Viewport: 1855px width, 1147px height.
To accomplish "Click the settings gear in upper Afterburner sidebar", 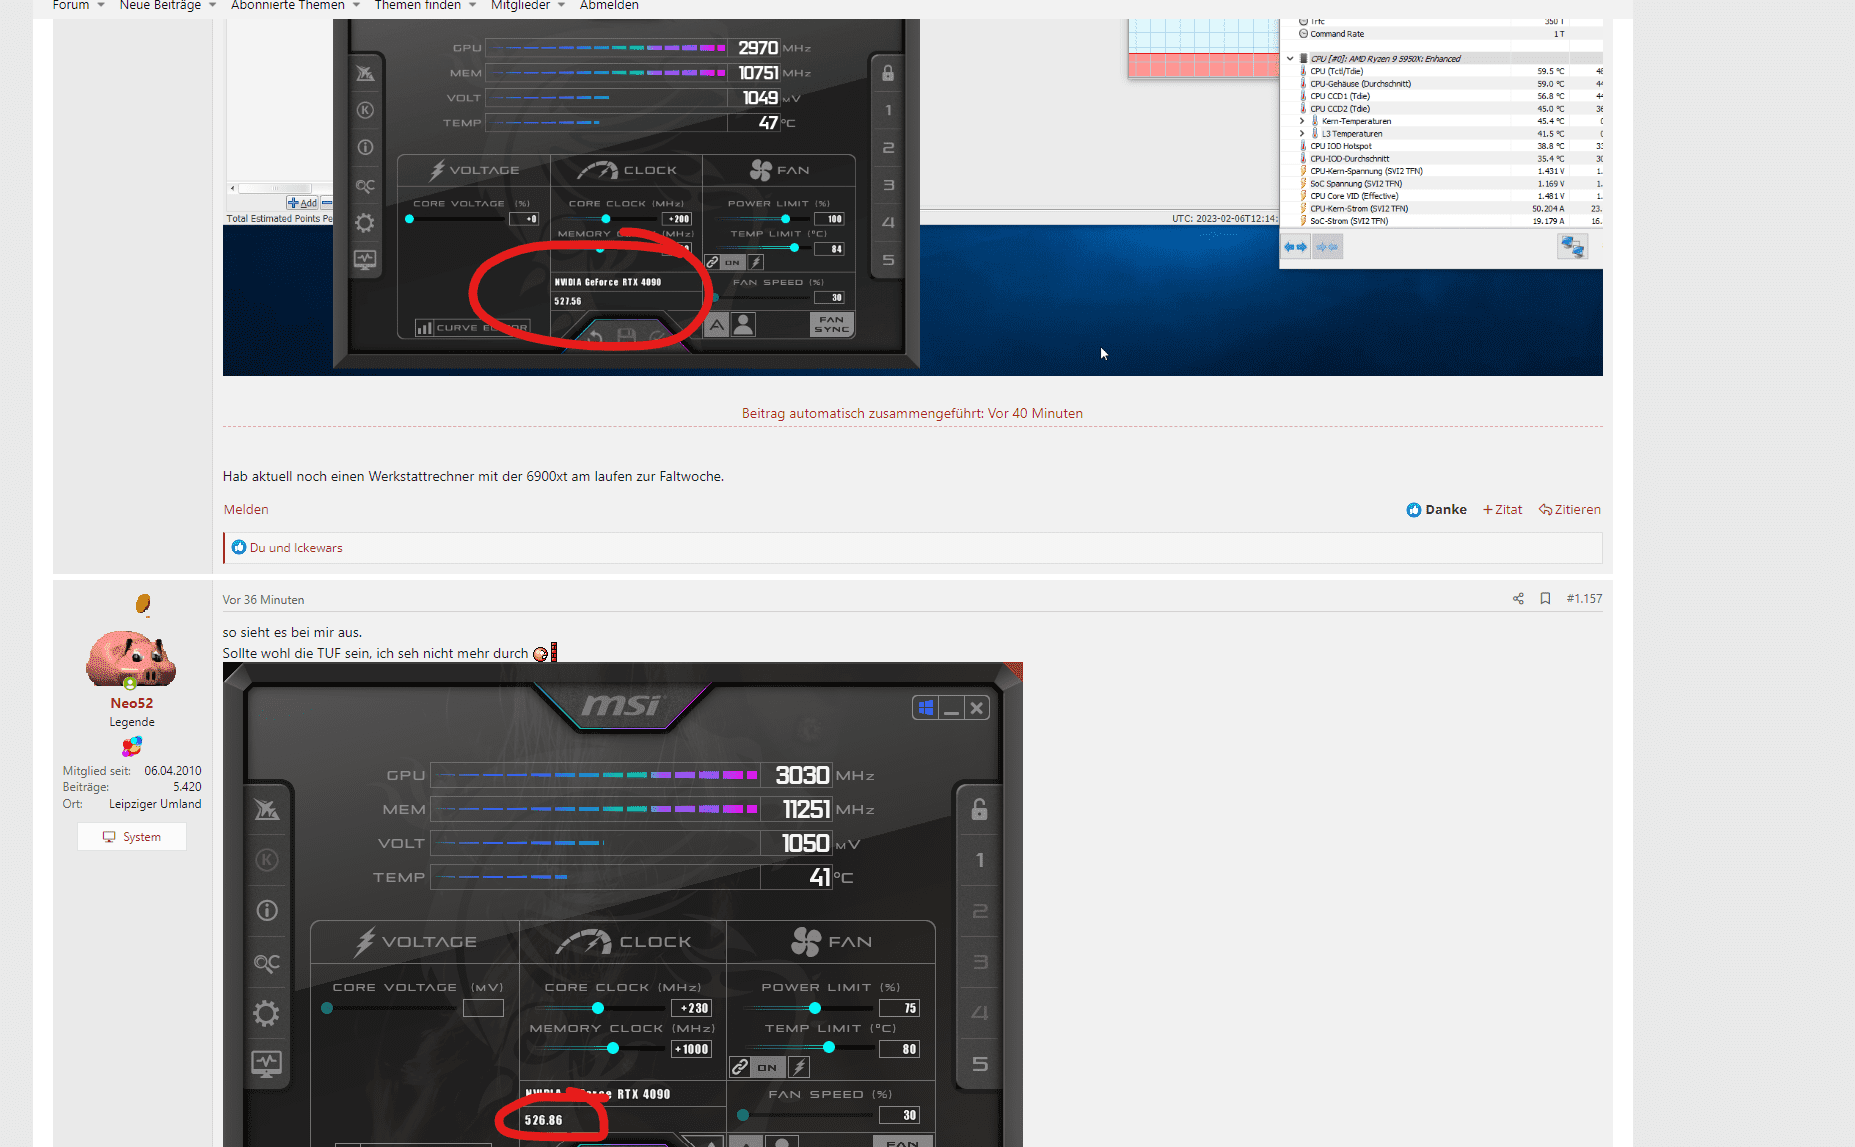I will [365, 223].
